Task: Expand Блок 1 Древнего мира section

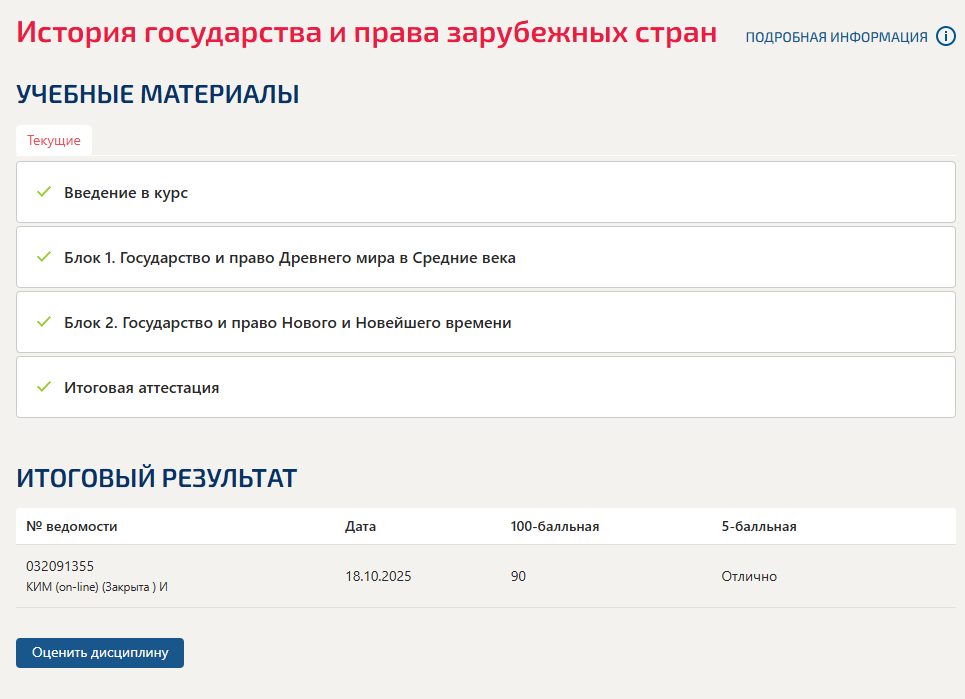Action: pyautogui.click(x=290, y=258)
